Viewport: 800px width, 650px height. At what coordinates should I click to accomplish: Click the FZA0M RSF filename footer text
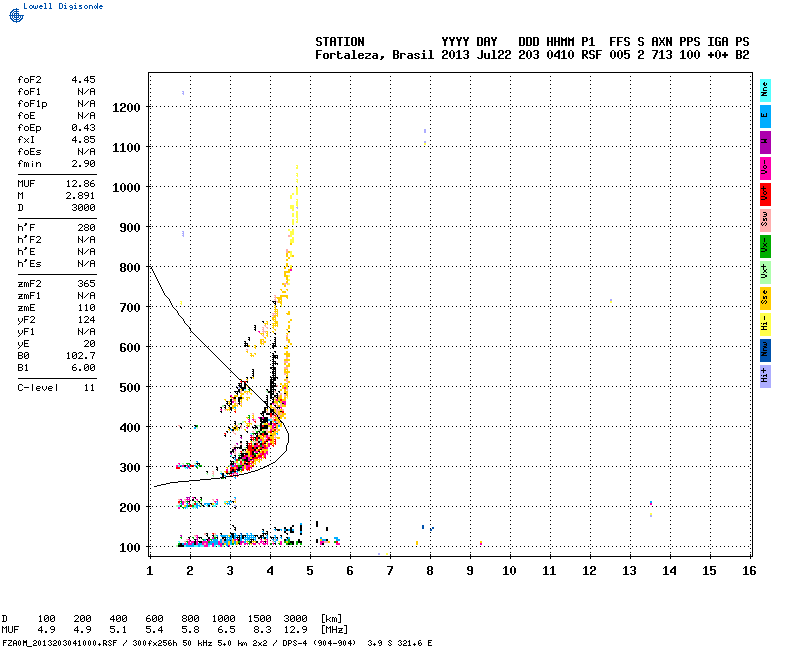(60, 643)
